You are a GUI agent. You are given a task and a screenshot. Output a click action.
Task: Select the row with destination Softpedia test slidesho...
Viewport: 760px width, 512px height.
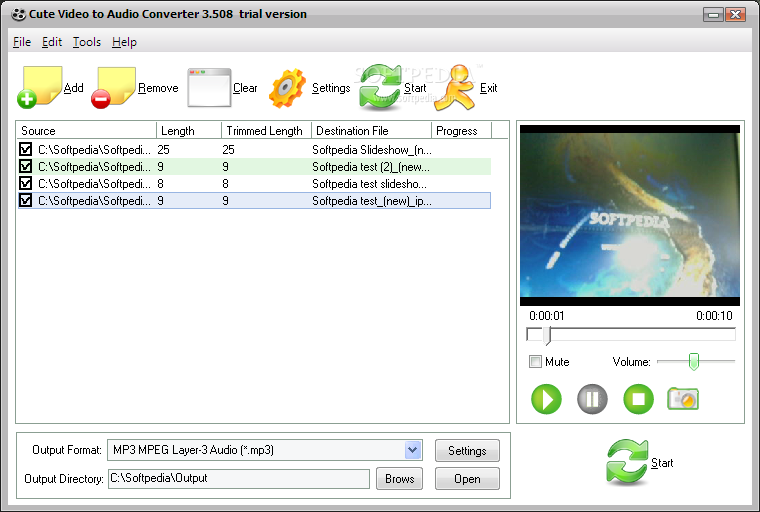(254, 183)
